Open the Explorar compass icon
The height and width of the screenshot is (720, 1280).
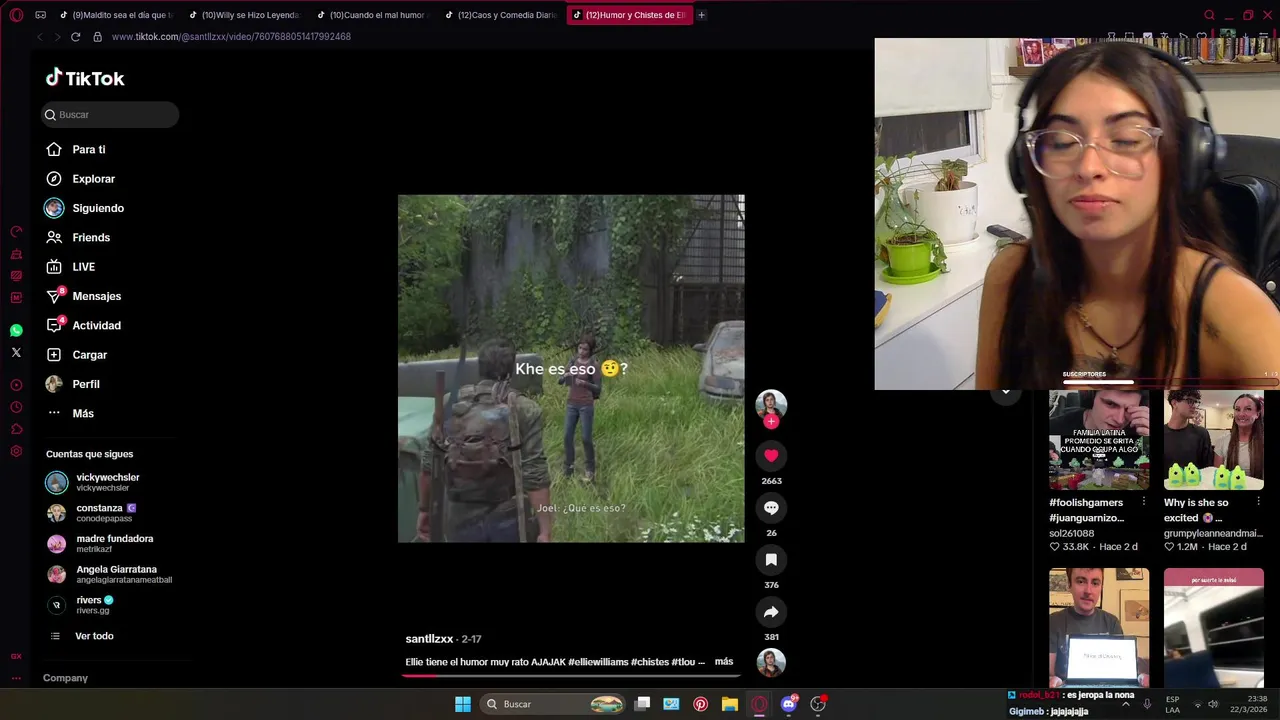(x=54, y=179)
